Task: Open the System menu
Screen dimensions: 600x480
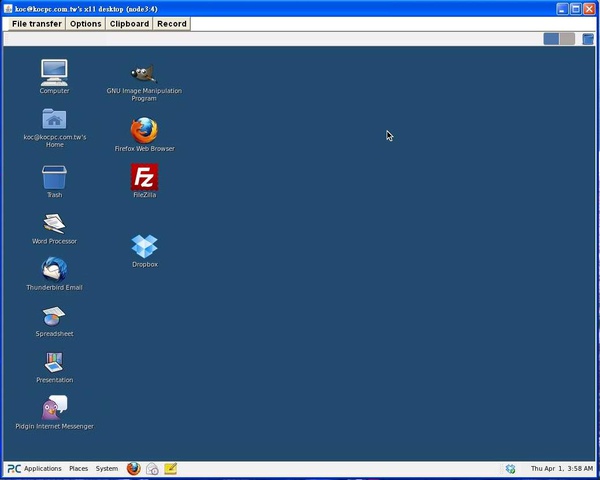Action: coord(106,468)
